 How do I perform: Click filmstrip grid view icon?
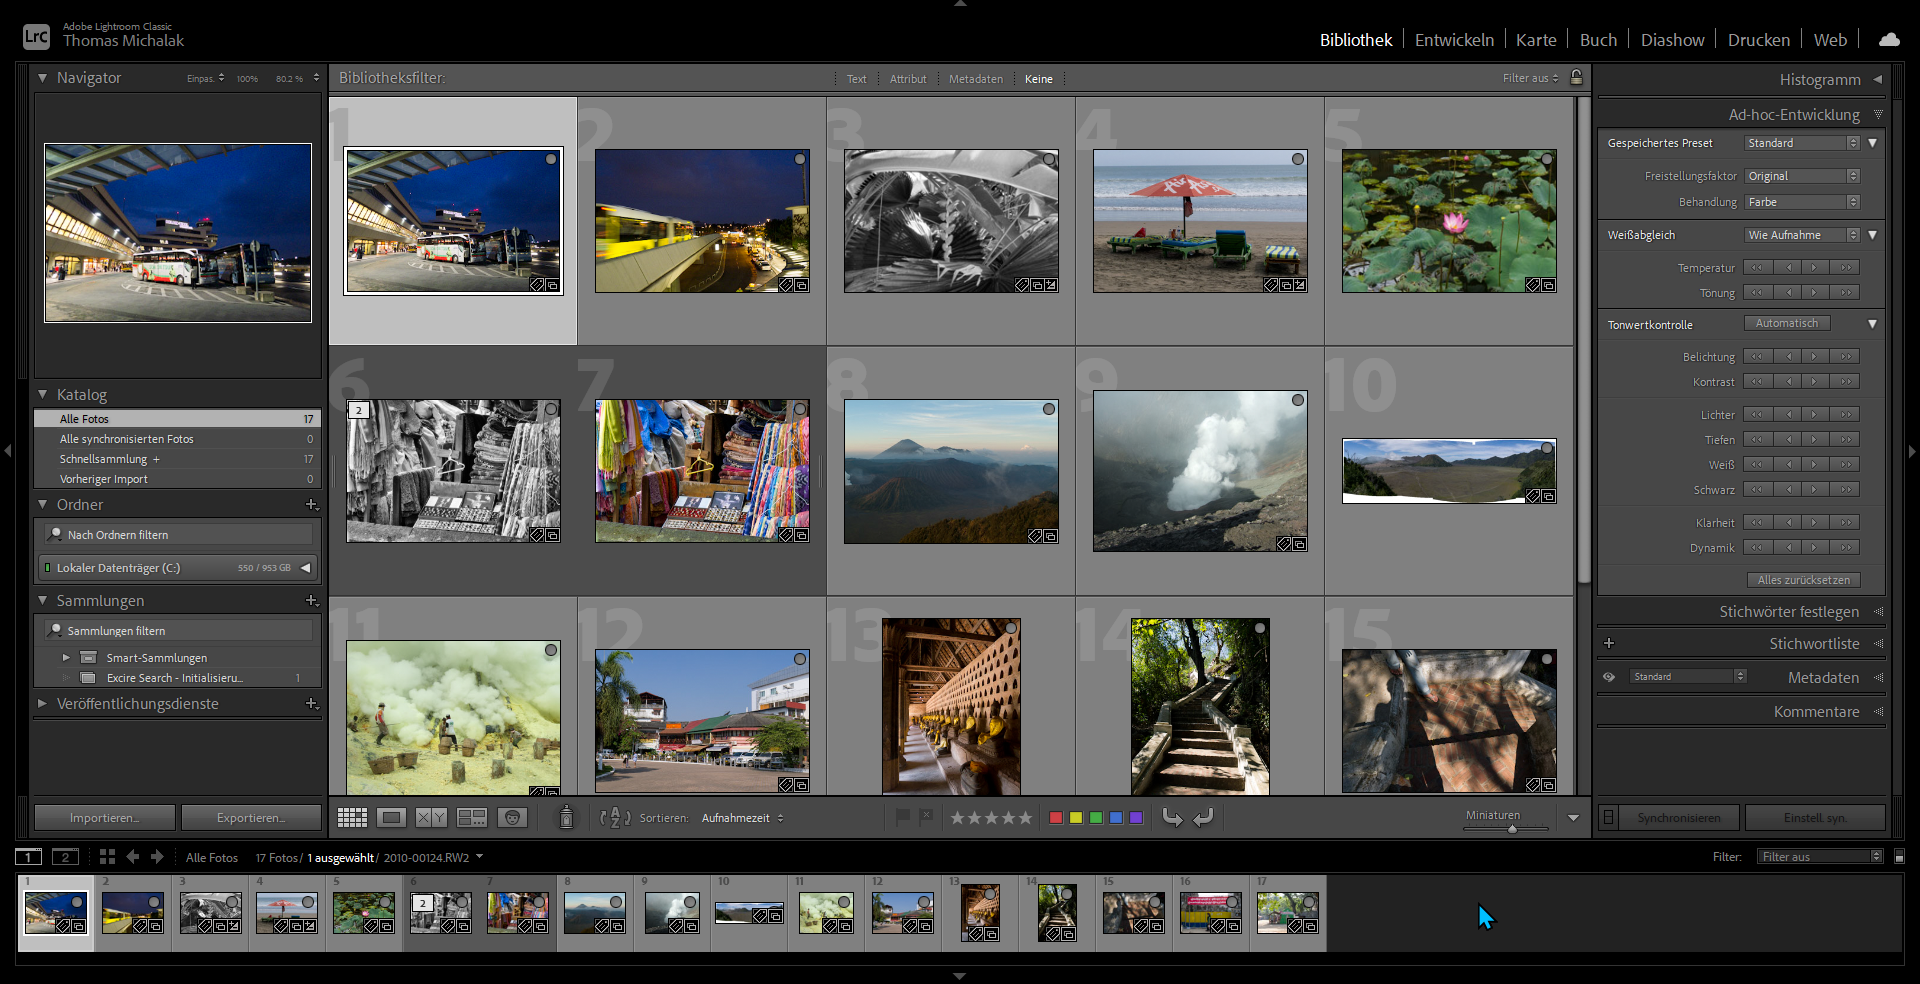pos(107,857)
